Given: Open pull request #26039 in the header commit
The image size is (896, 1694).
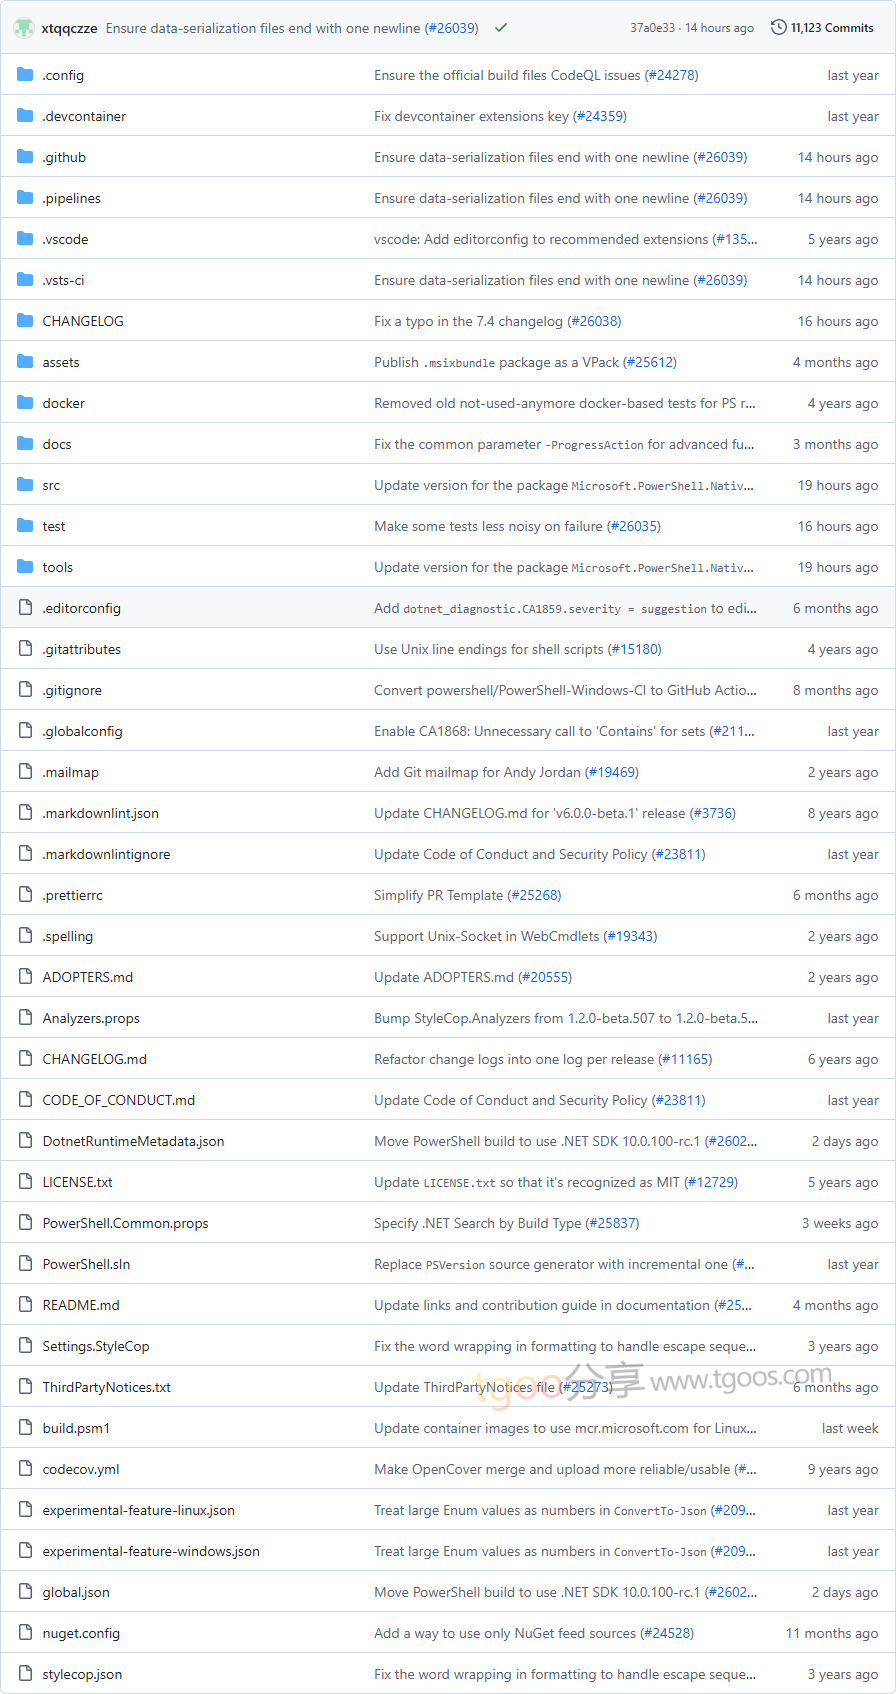Looking at the screenshot, I should tap(451, 28).
